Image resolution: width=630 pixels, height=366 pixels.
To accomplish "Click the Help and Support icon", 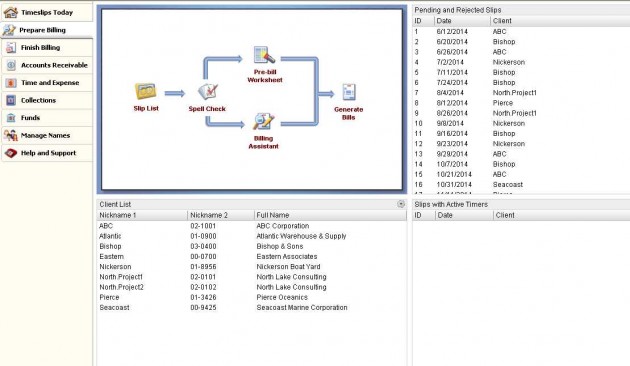I will 11,153.
